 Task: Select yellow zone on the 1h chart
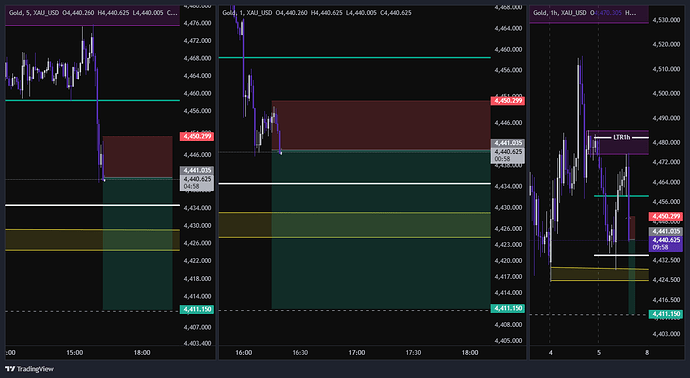[599, 274]
